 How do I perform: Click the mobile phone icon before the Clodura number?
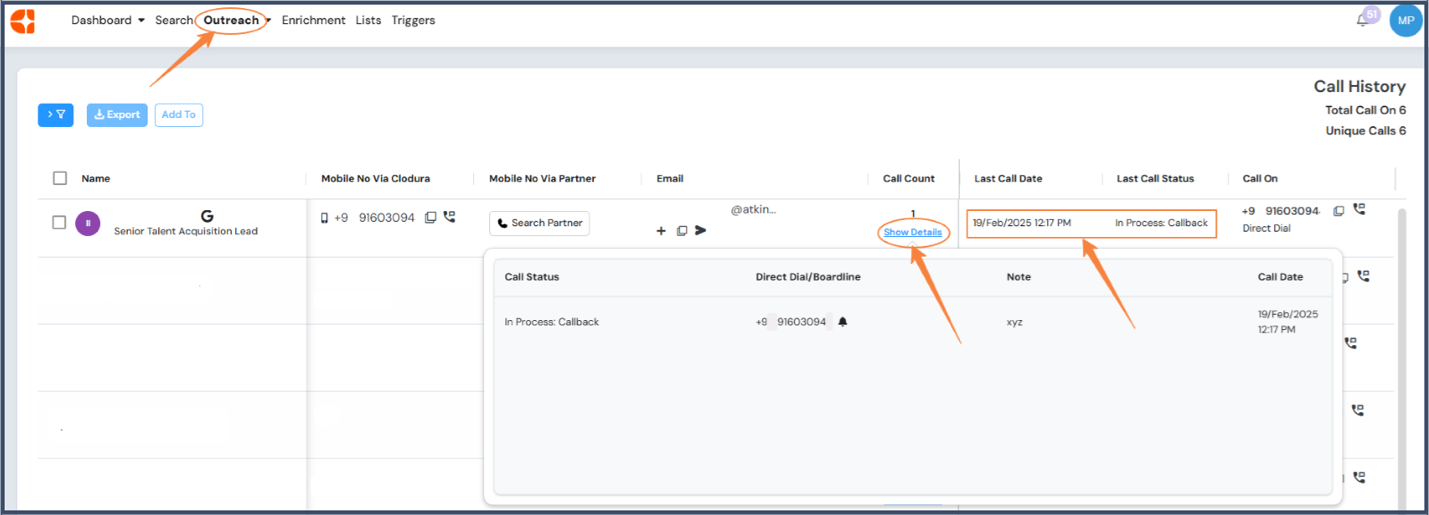coord(324,217)
